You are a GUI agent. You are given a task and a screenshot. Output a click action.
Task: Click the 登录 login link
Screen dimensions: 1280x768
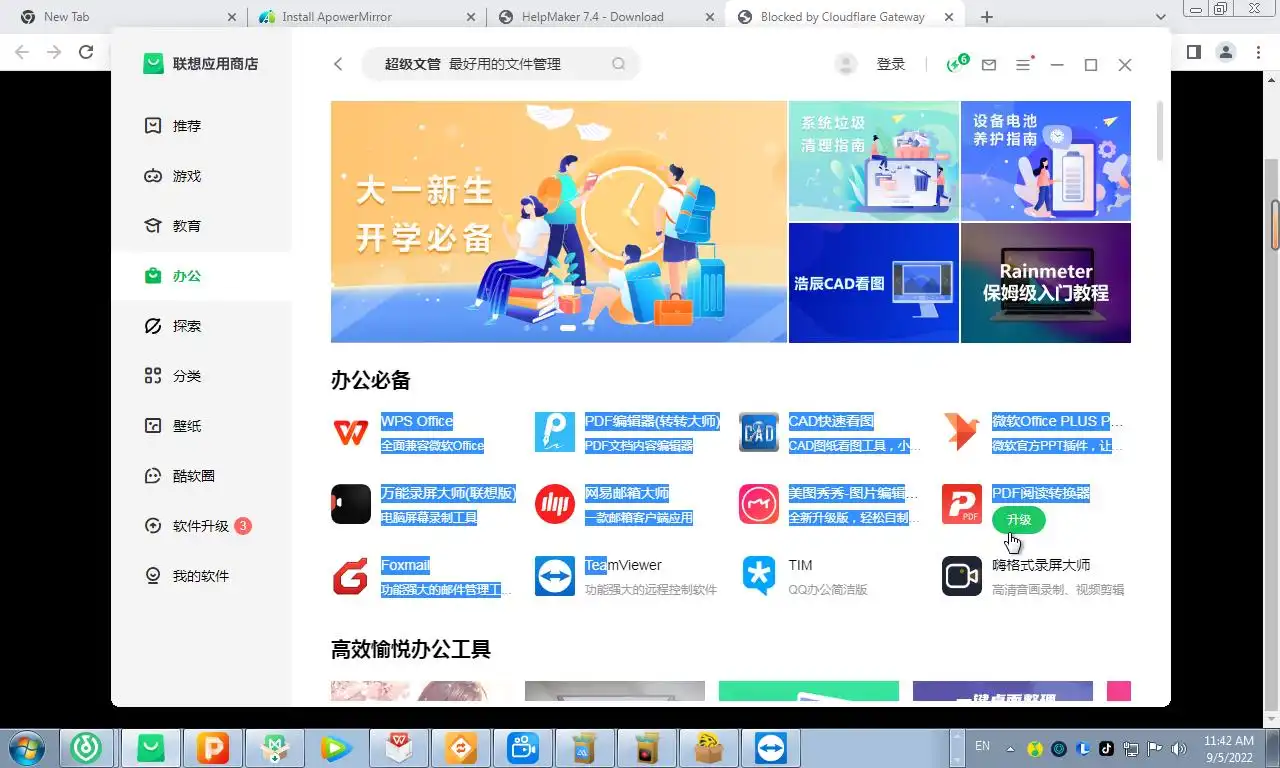891,64
